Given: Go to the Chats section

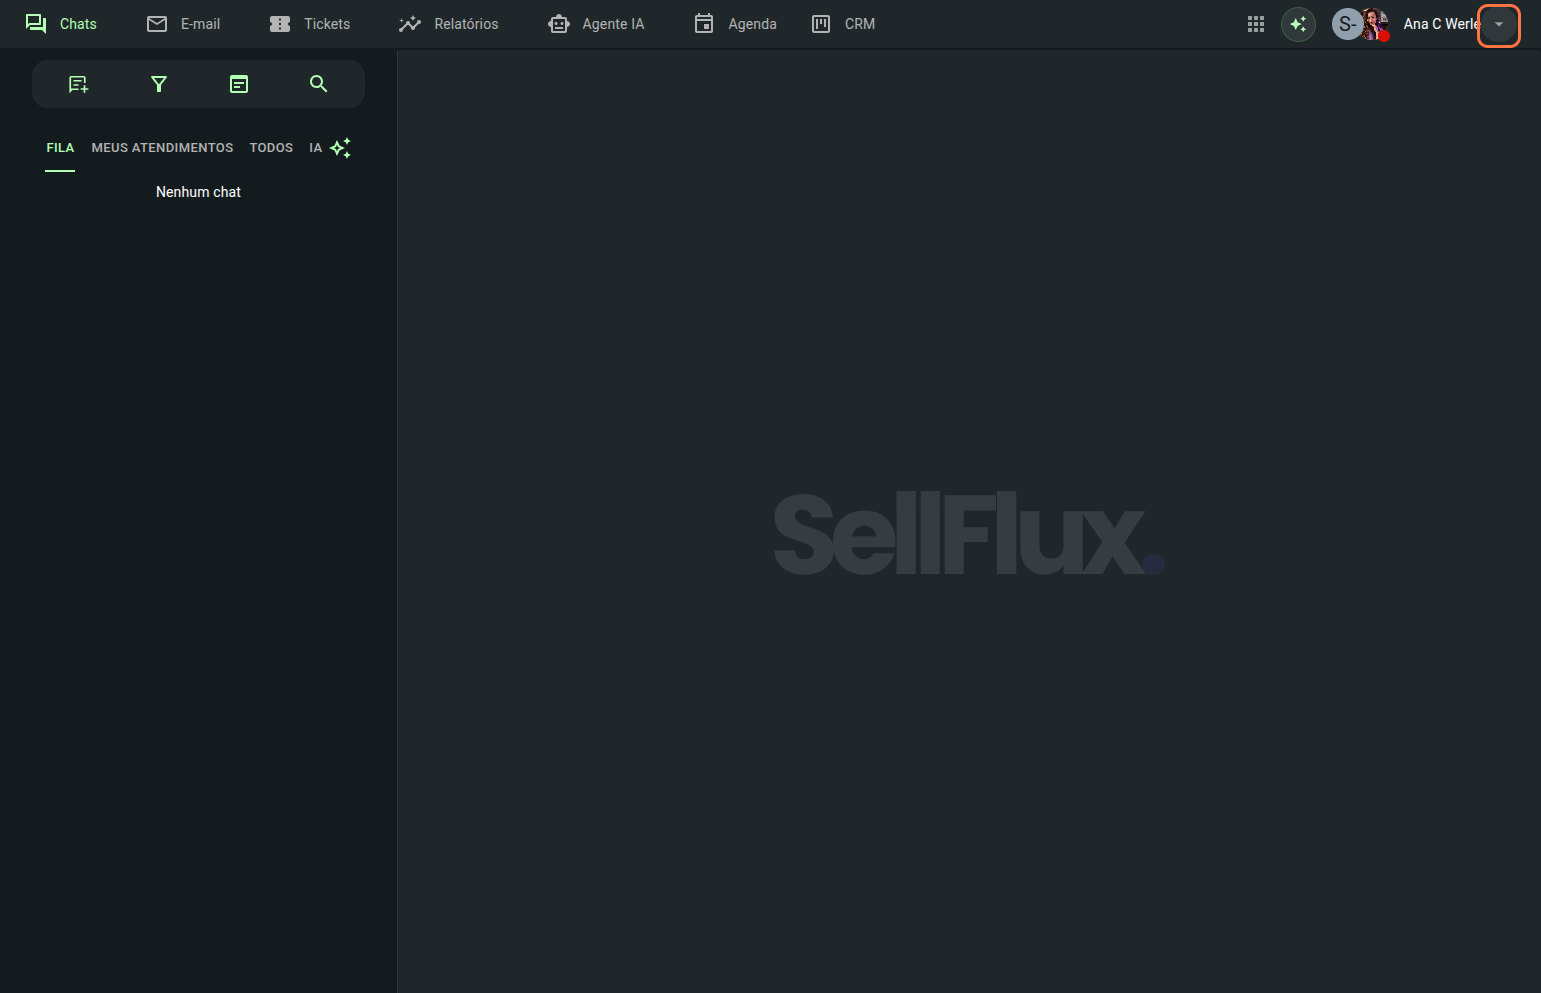Looking at the screenshot, I should coord(61,24).
